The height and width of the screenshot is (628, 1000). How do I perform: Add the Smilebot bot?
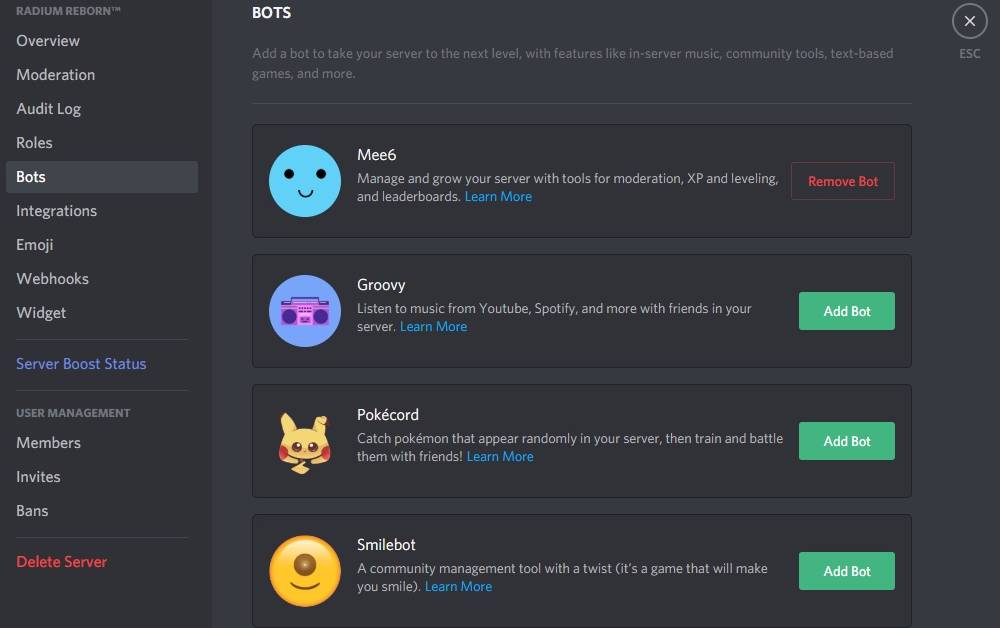click(x=846, y=571)
